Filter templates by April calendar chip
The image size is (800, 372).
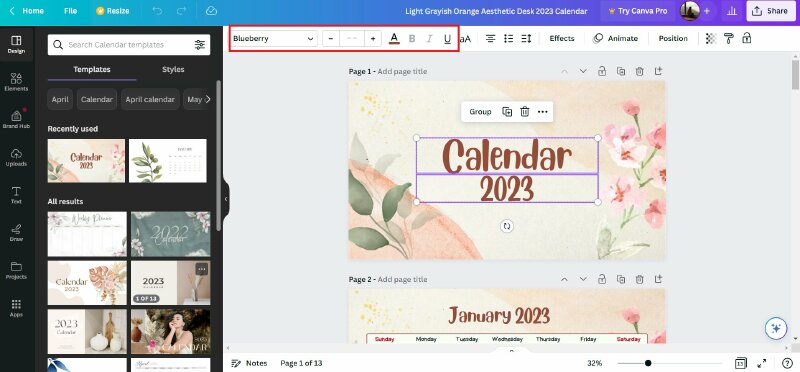tap(150, 100)
